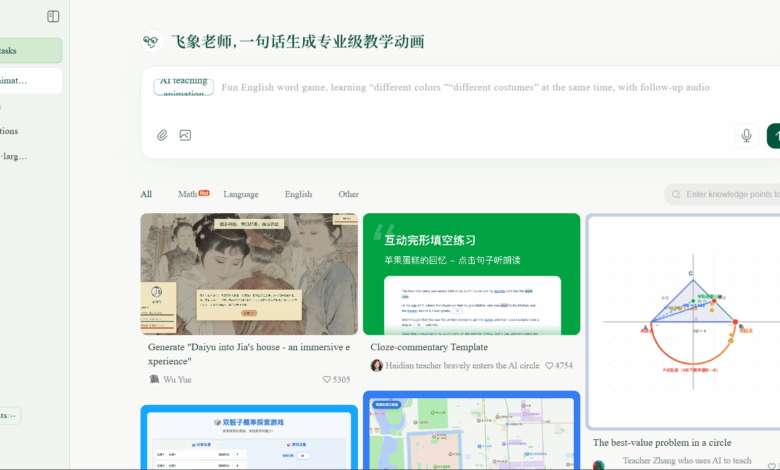Screen dimensions: 780x470
Task: Open the Language category tab
Action: point(240,194)
